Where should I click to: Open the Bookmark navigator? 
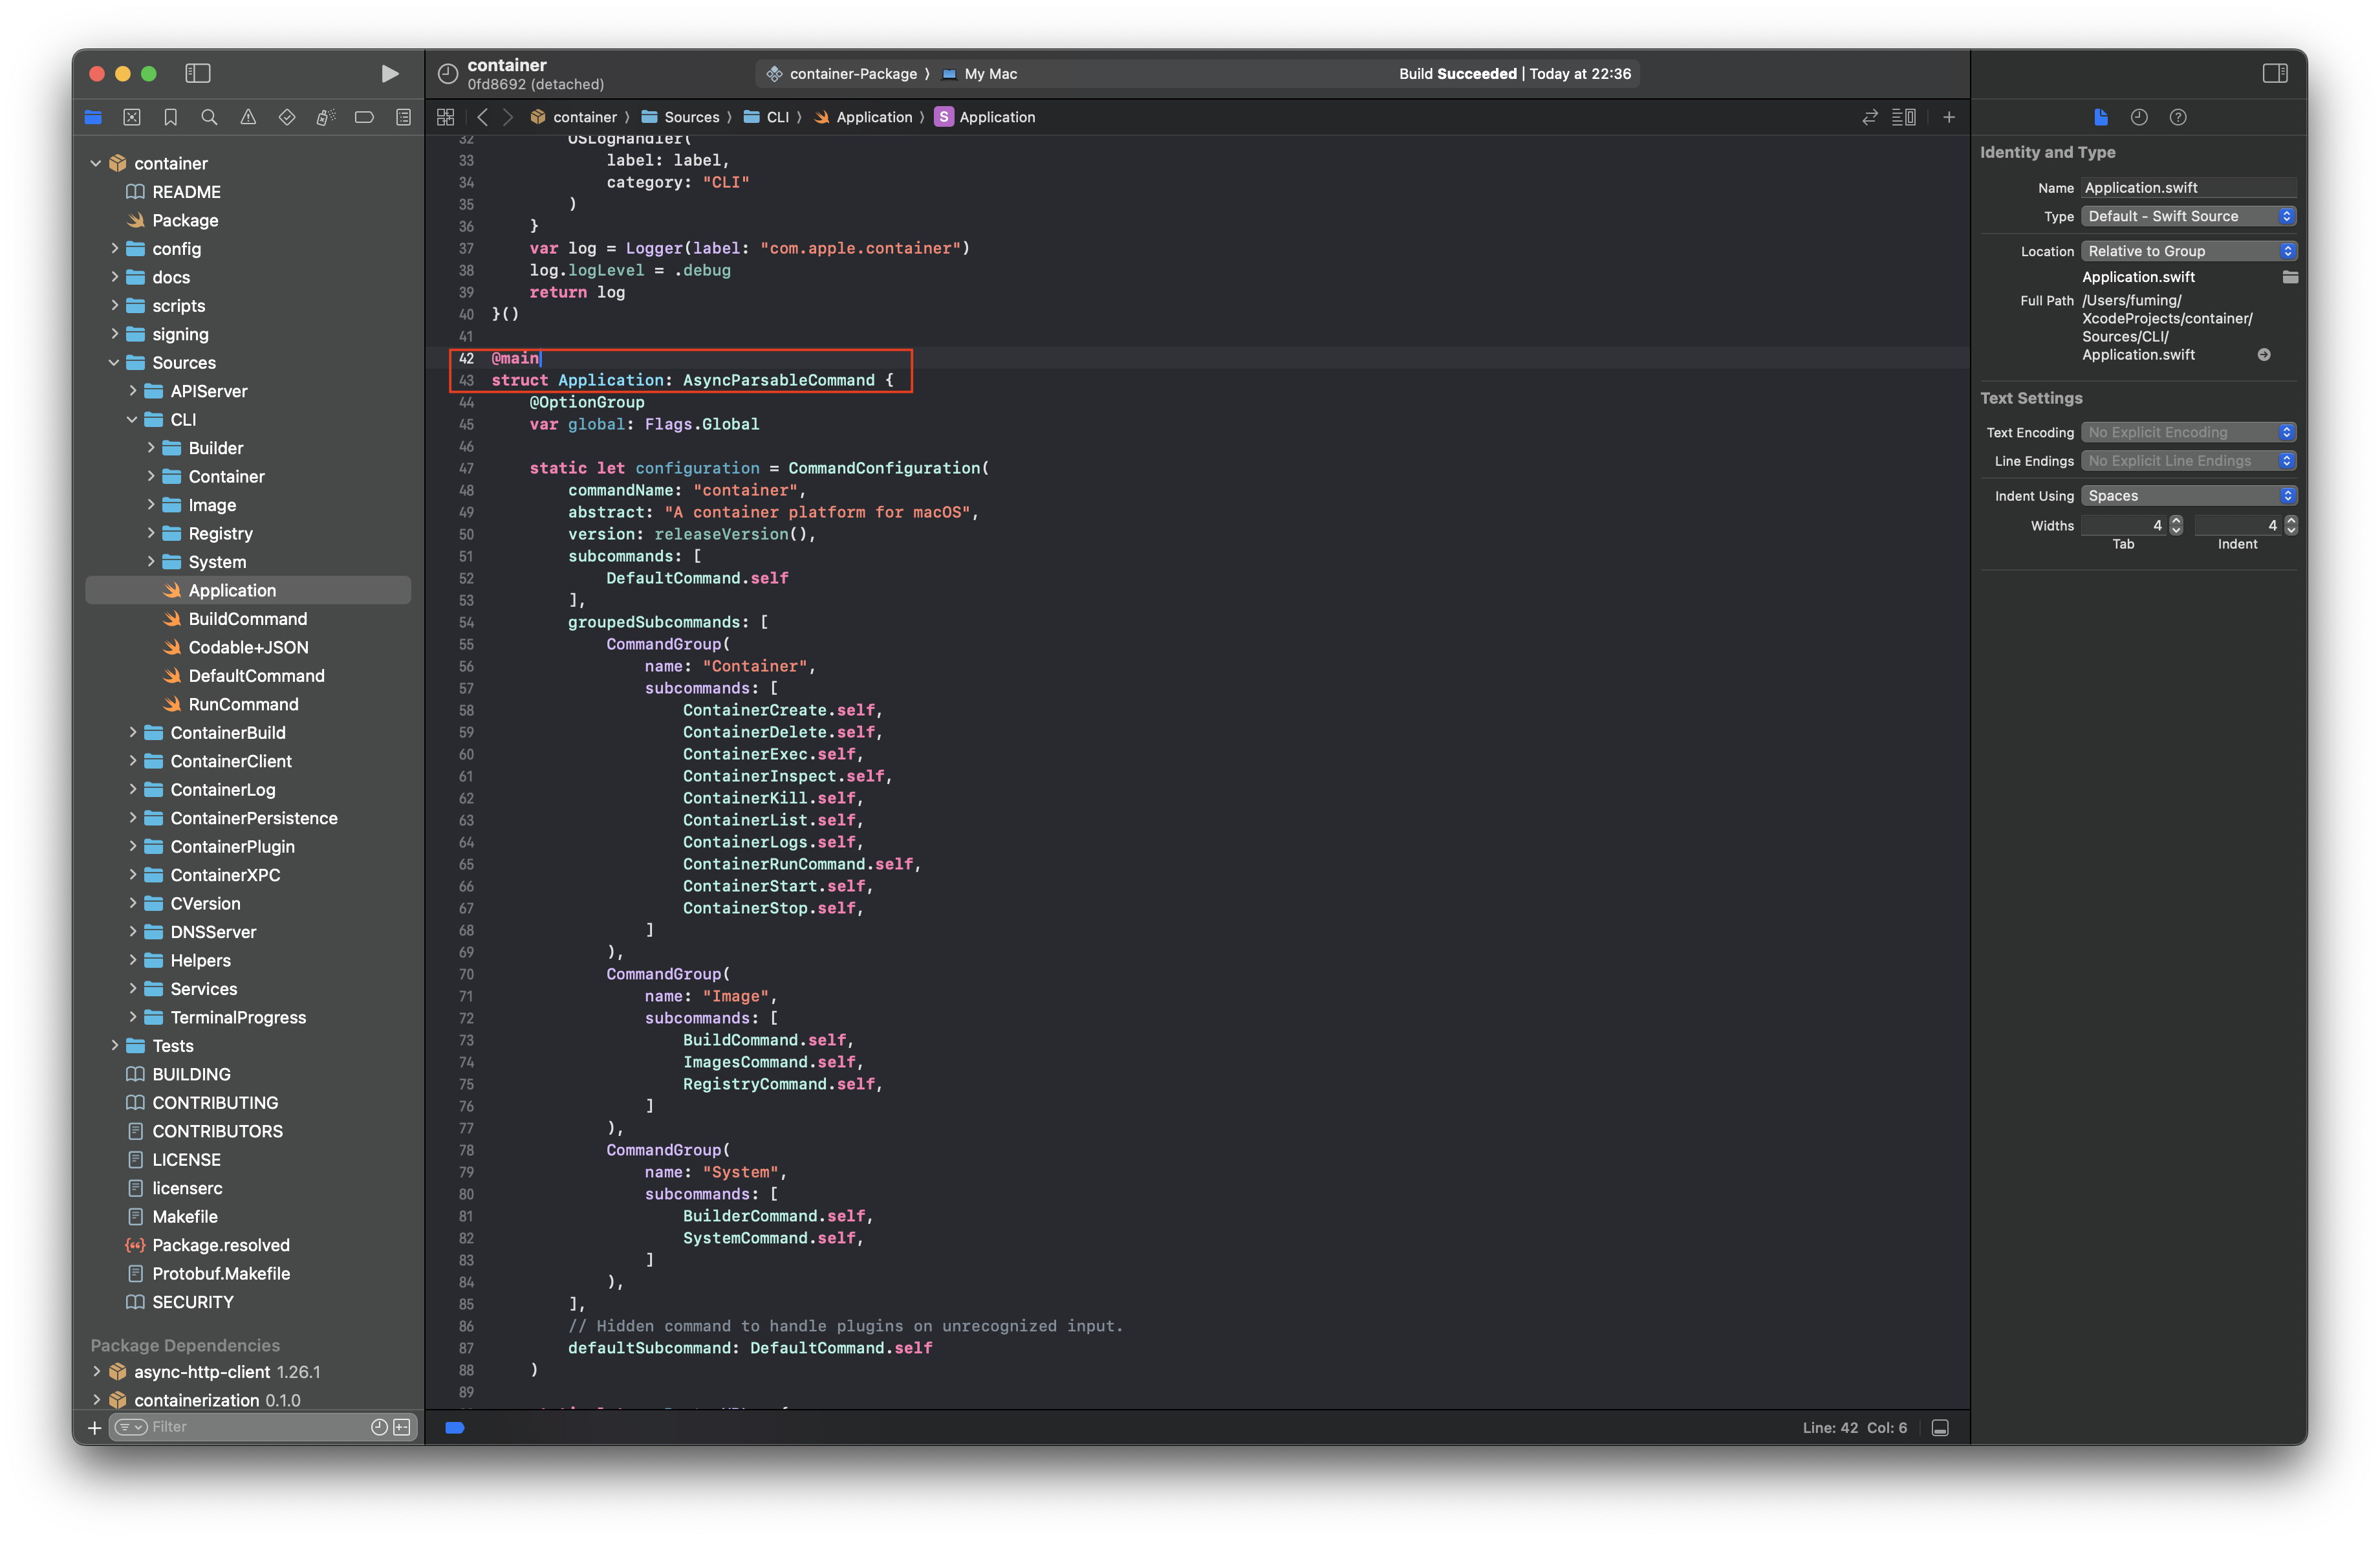coord(171,117)
